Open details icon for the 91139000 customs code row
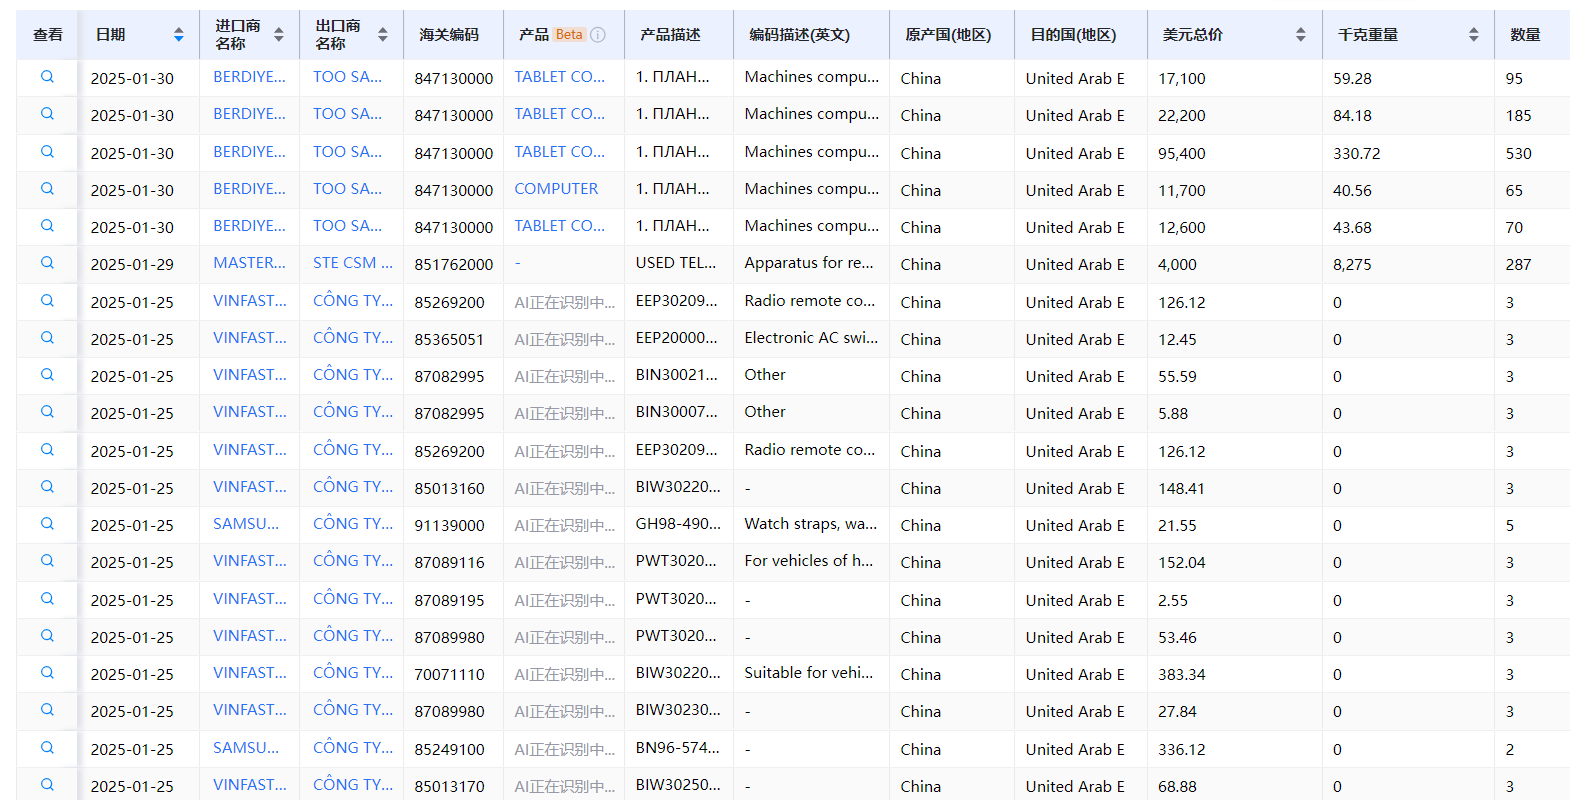 click(47, 524)
